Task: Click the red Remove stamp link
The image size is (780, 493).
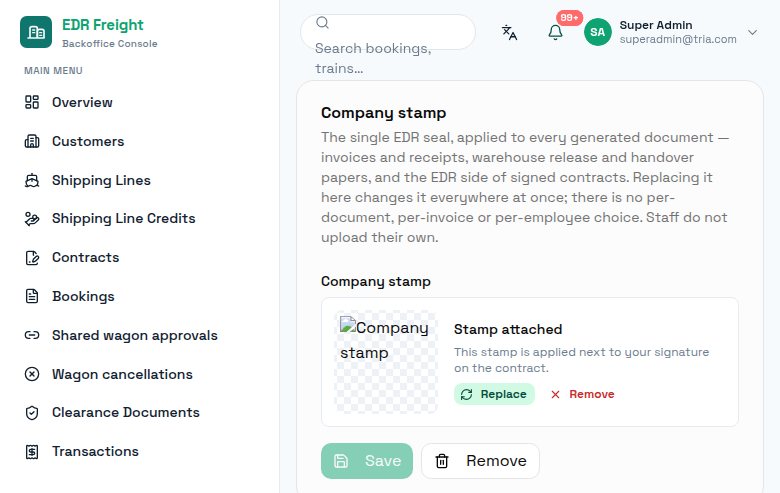Action: click(583, 394)
